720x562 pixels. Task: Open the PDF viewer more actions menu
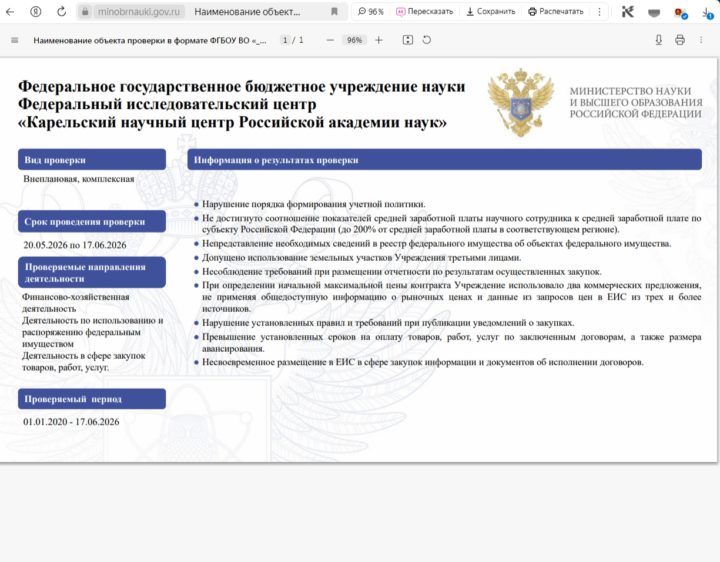click(x=701, y=40)
